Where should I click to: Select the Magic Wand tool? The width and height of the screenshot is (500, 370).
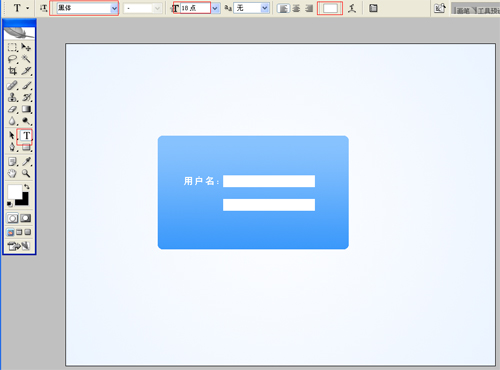pyautogui.click(x=26, y=59)
